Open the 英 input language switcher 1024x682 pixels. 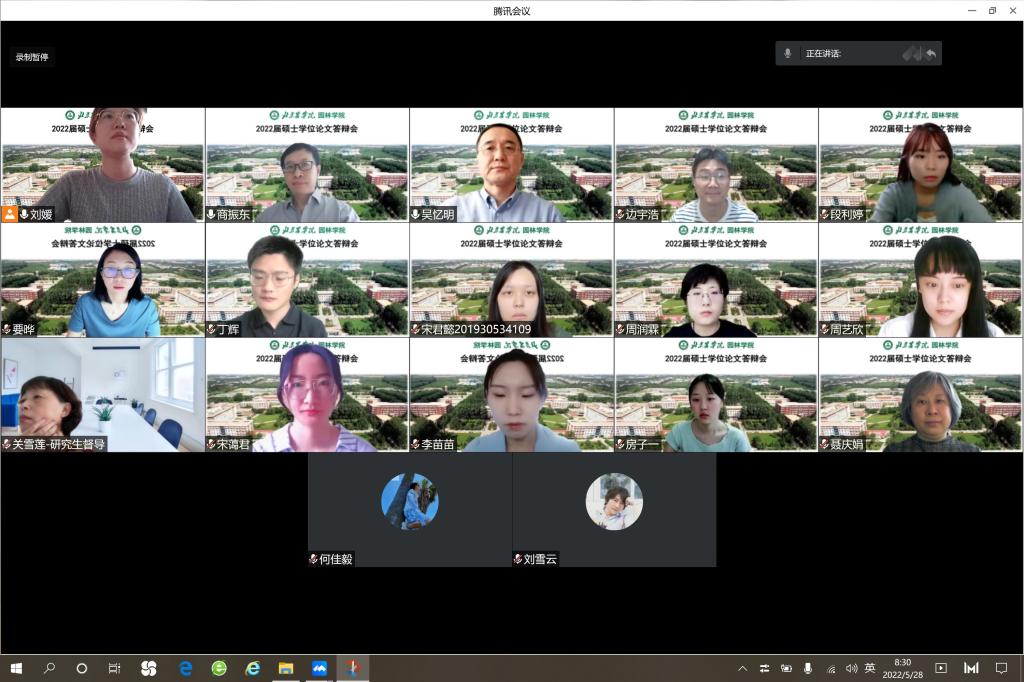[870, 668]
